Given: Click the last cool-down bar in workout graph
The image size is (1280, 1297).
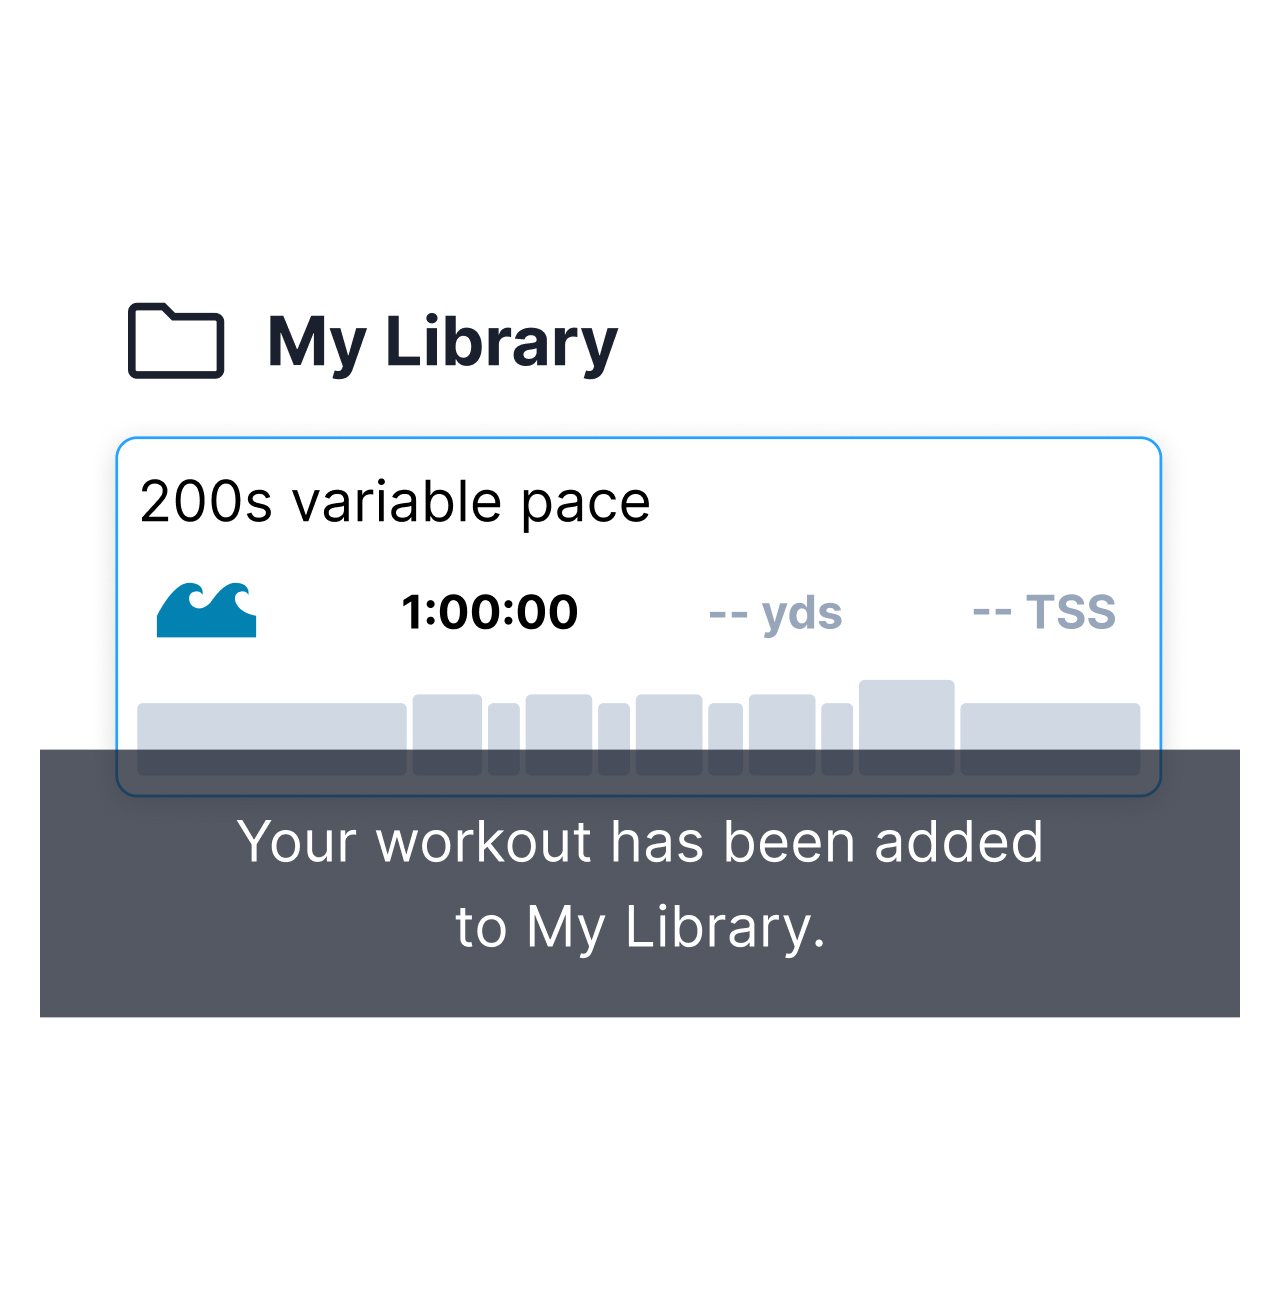Looking at the screenshot, I should [x=1050, y=739].
